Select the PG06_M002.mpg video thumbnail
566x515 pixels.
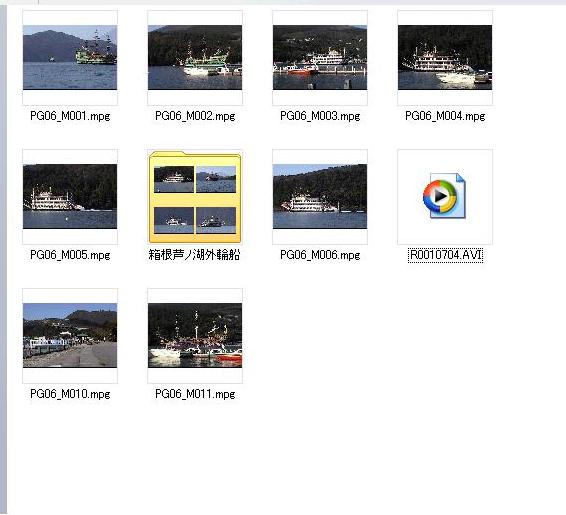coord(195,57)
